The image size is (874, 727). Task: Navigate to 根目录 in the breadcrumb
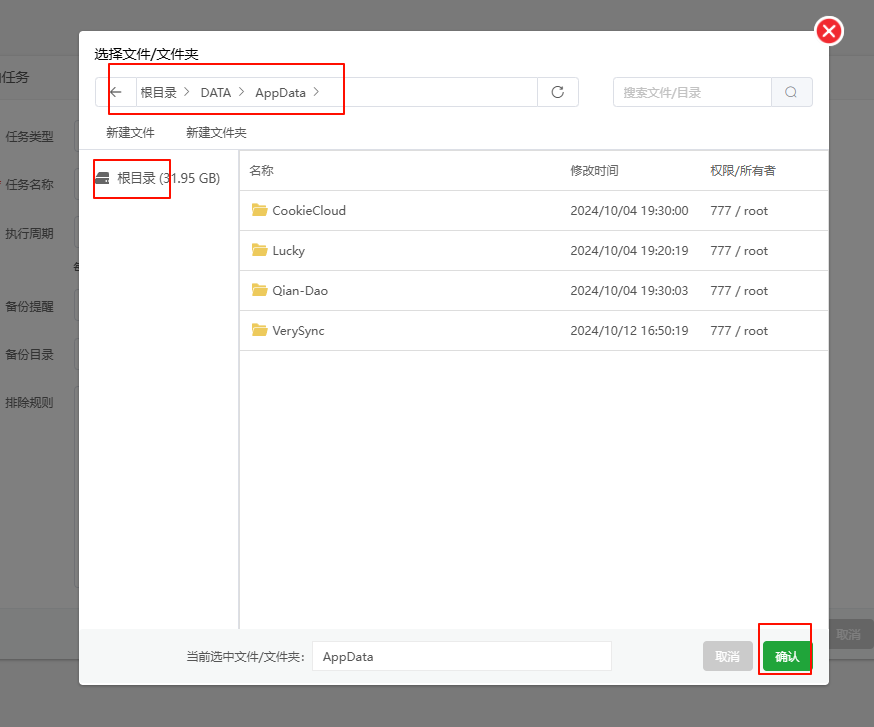click(158, 92)
